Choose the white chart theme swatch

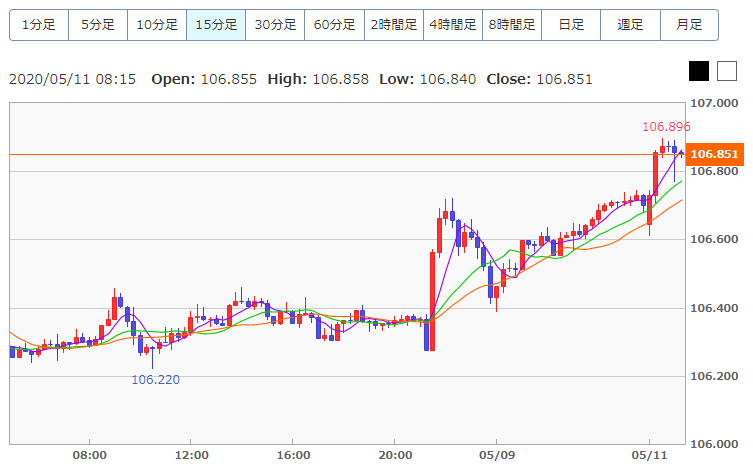(x=727, y=71)
